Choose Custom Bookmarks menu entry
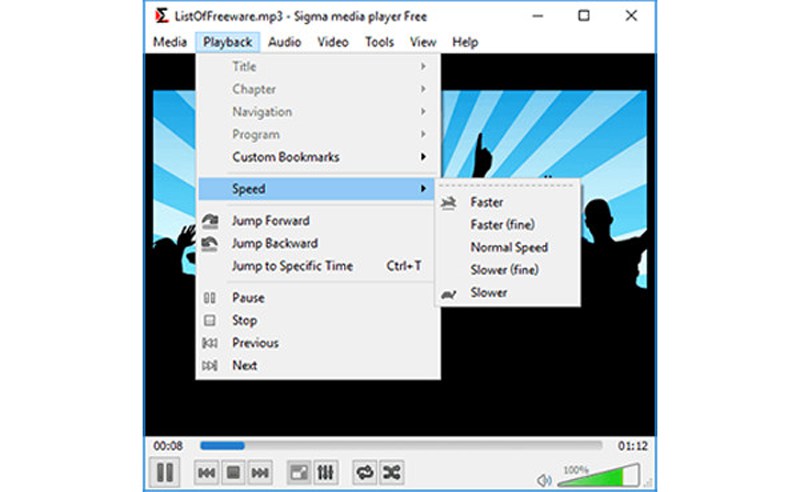Screen dimensions: 800x492 click(x=317, y=157)
